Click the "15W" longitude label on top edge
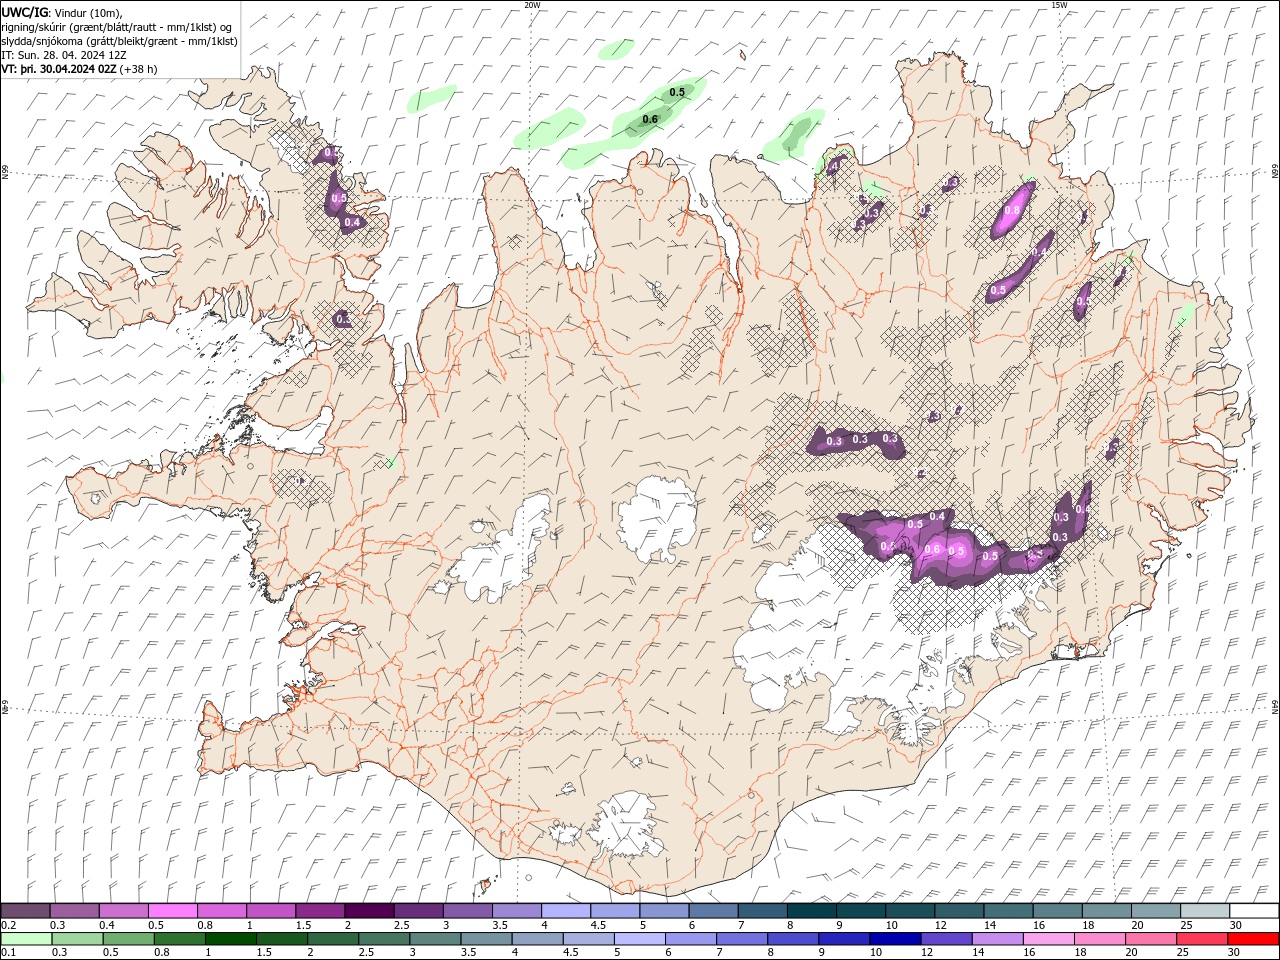The height and width of the screenshot is (960, 1280). point(1059,5)
